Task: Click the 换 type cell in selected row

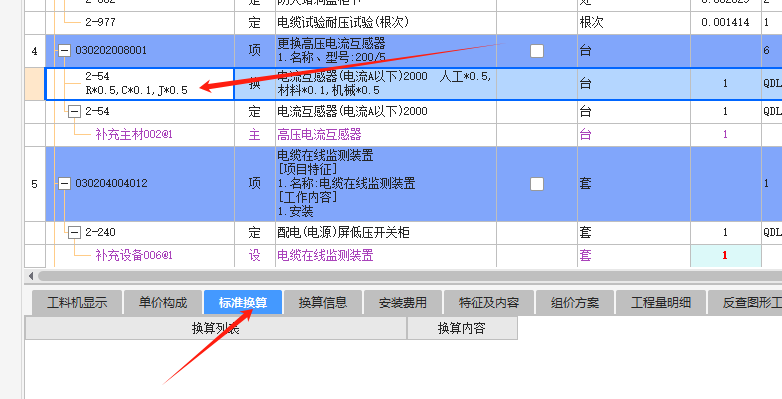Action: coord(254,84)
